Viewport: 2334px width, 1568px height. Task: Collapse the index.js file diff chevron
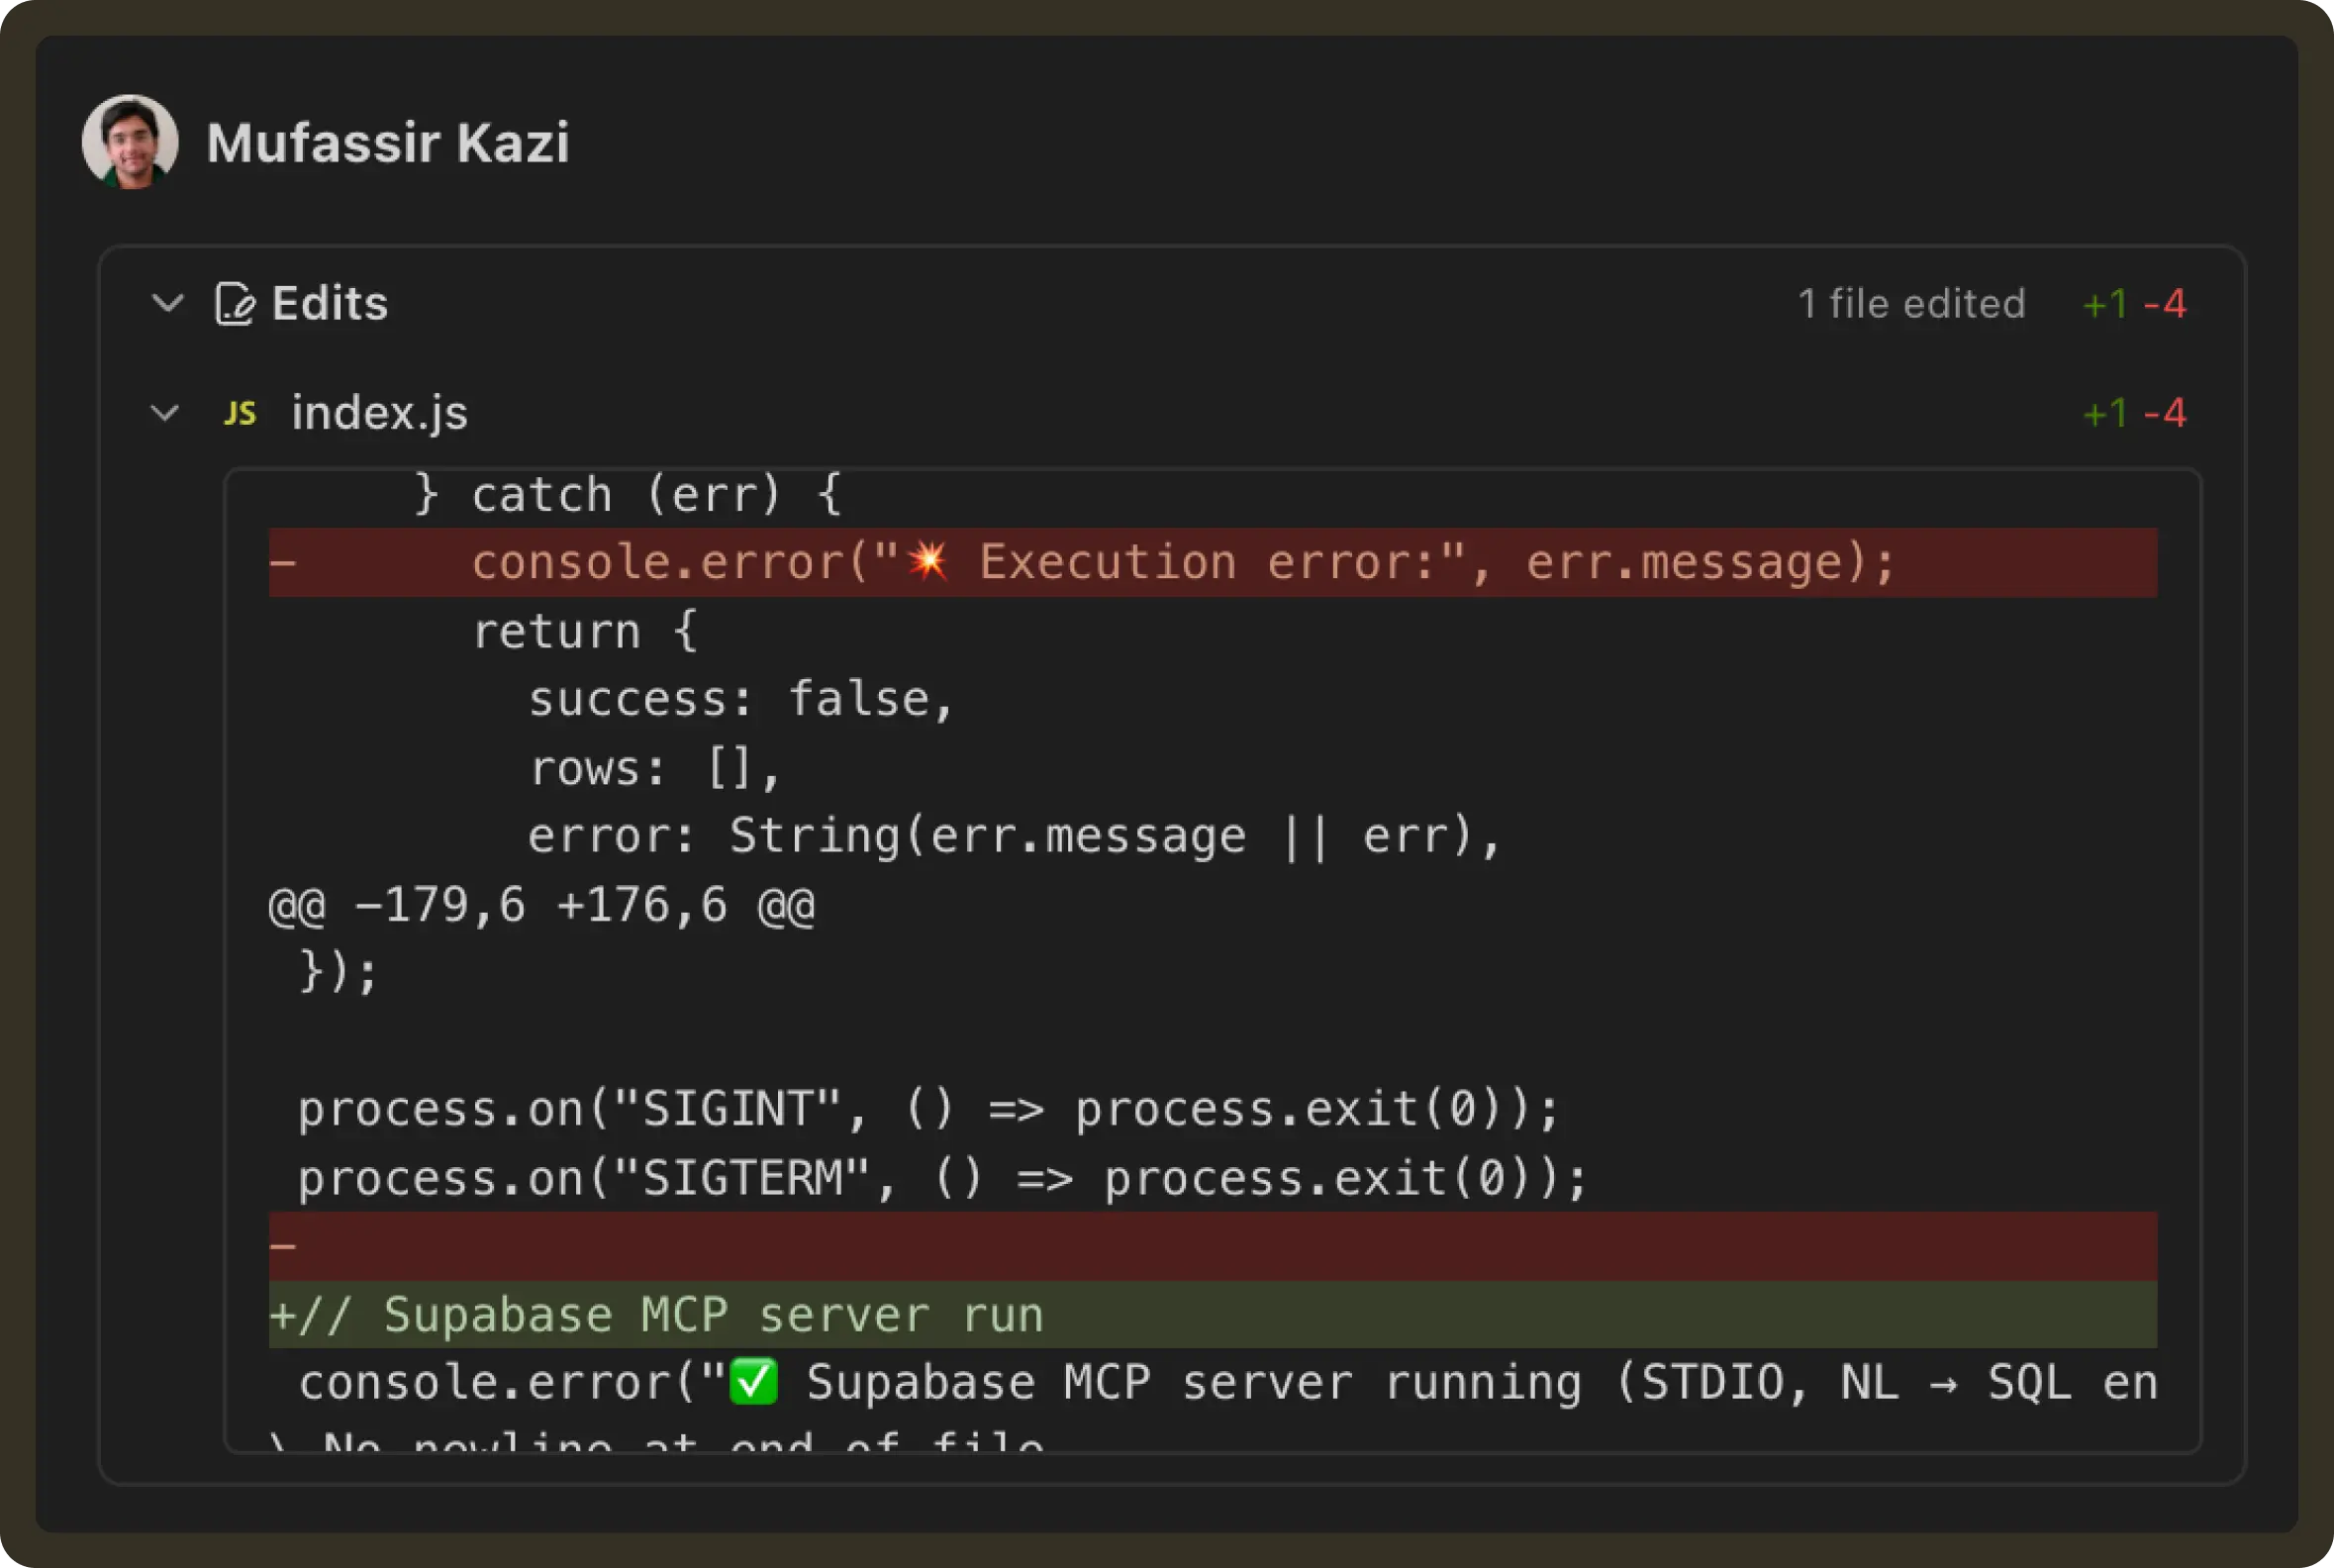tap(165, 413)
